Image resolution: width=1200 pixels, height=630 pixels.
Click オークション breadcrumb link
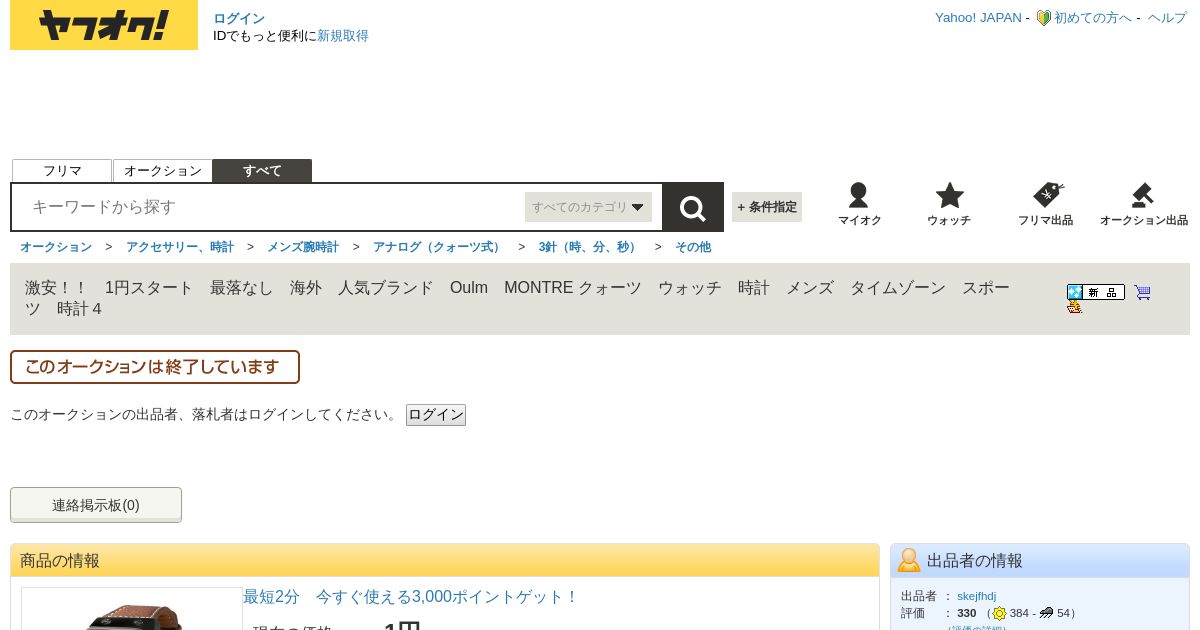56,247
